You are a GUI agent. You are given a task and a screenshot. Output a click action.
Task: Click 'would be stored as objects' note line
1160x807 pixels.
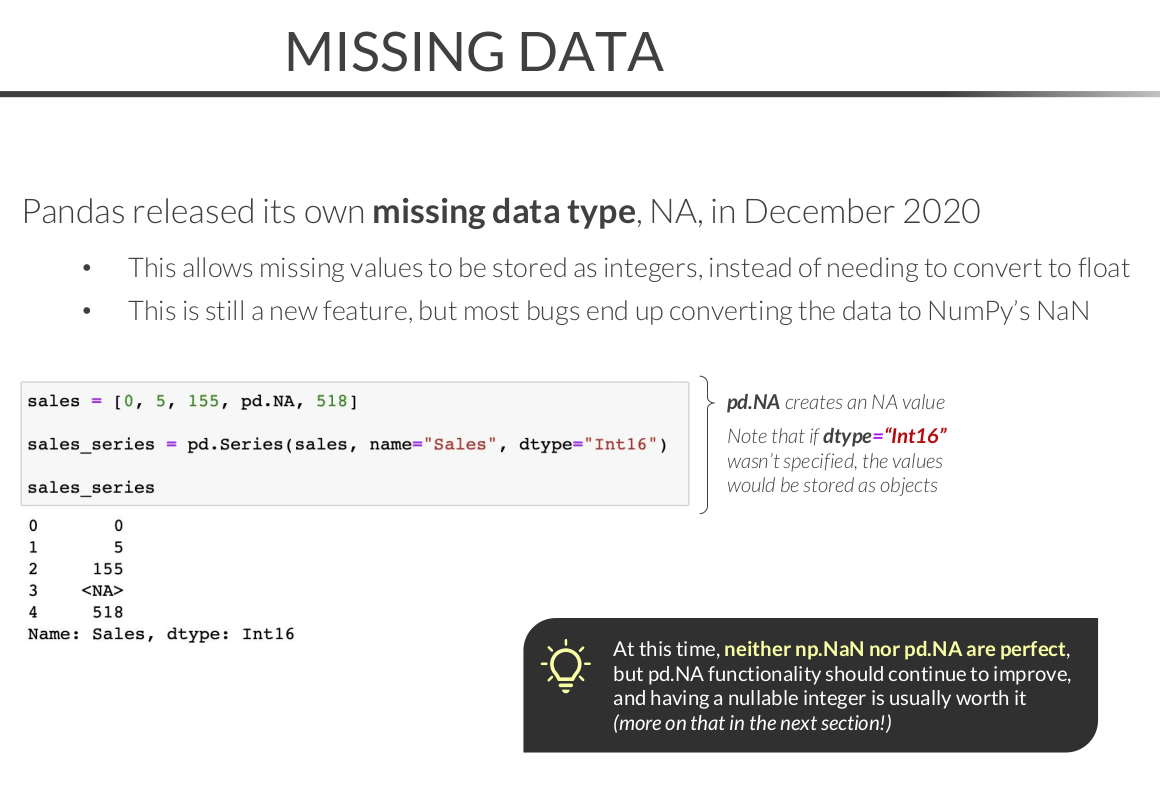click(832, 486)
